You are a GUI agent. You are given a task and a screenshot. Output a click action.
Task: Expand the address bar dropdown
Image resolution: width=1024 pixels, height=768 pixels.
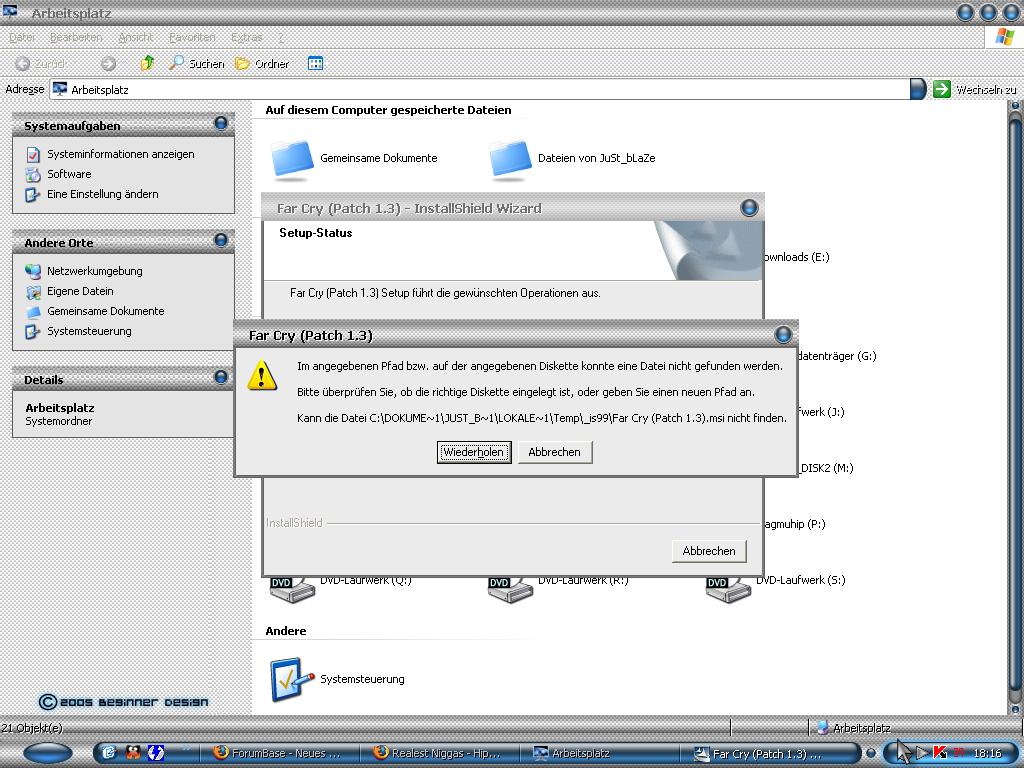click(918, 89)
